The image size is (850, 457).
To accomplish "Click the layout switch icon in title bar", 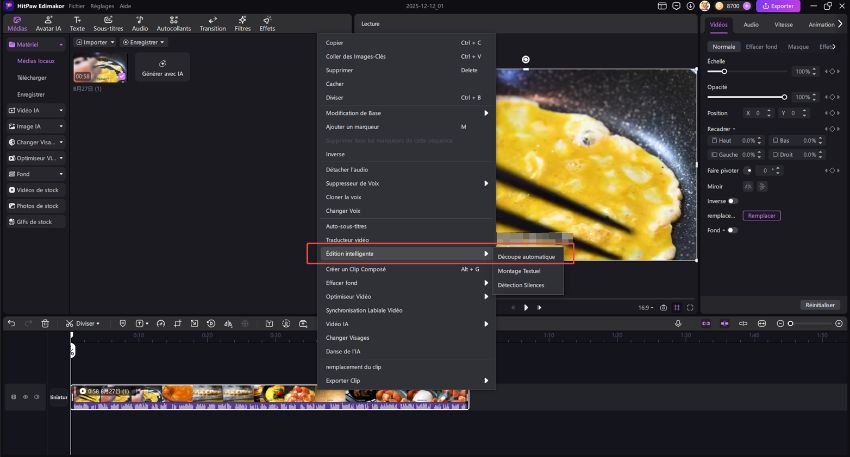I will tap(662, 6).
